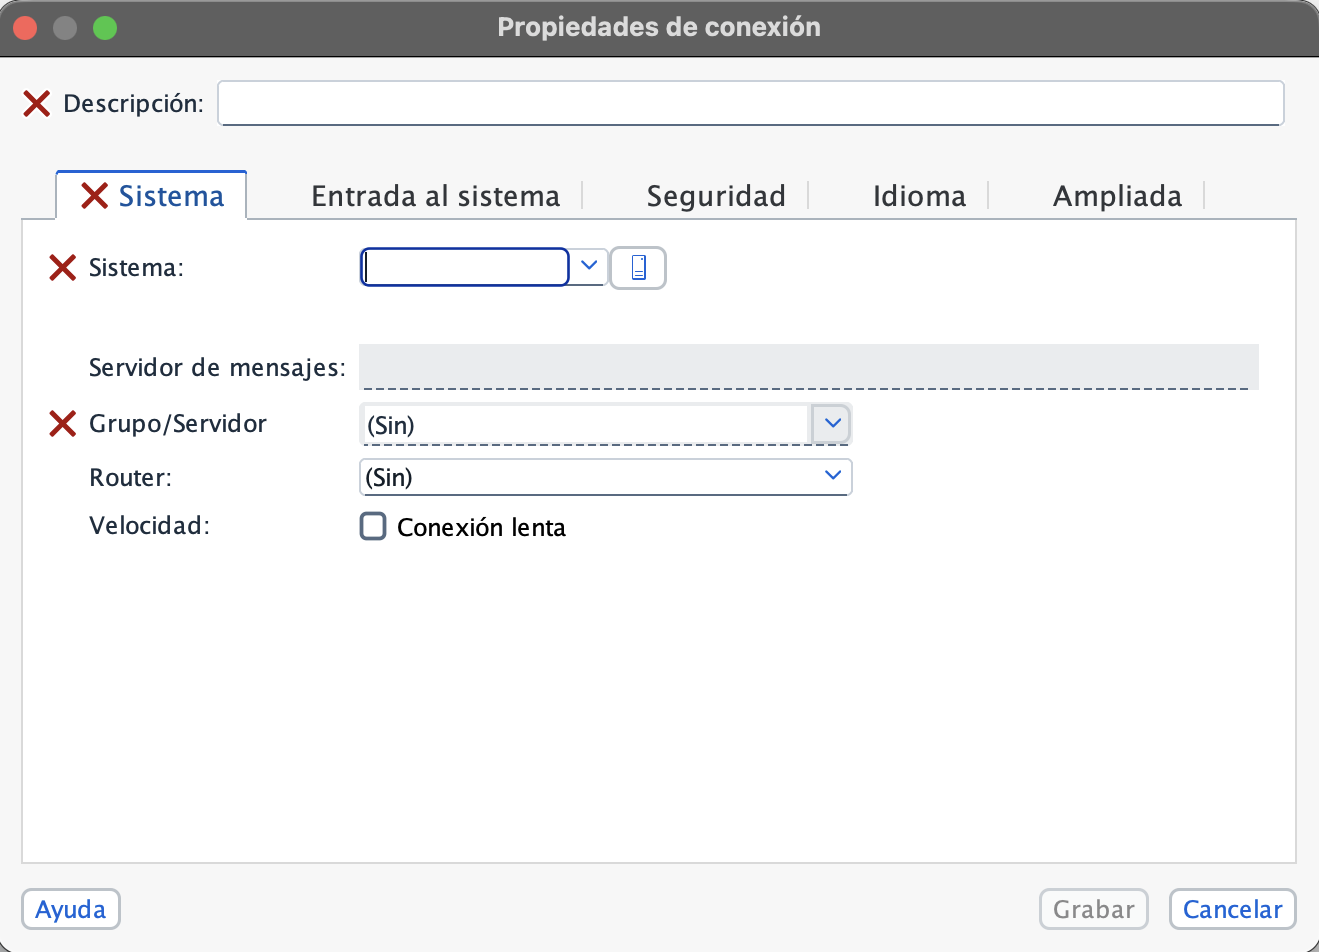Click the red error icon beside the Sistema field label
This screenshot has width=1319, height=952.
pyautogui.click(x=63, y=267)
